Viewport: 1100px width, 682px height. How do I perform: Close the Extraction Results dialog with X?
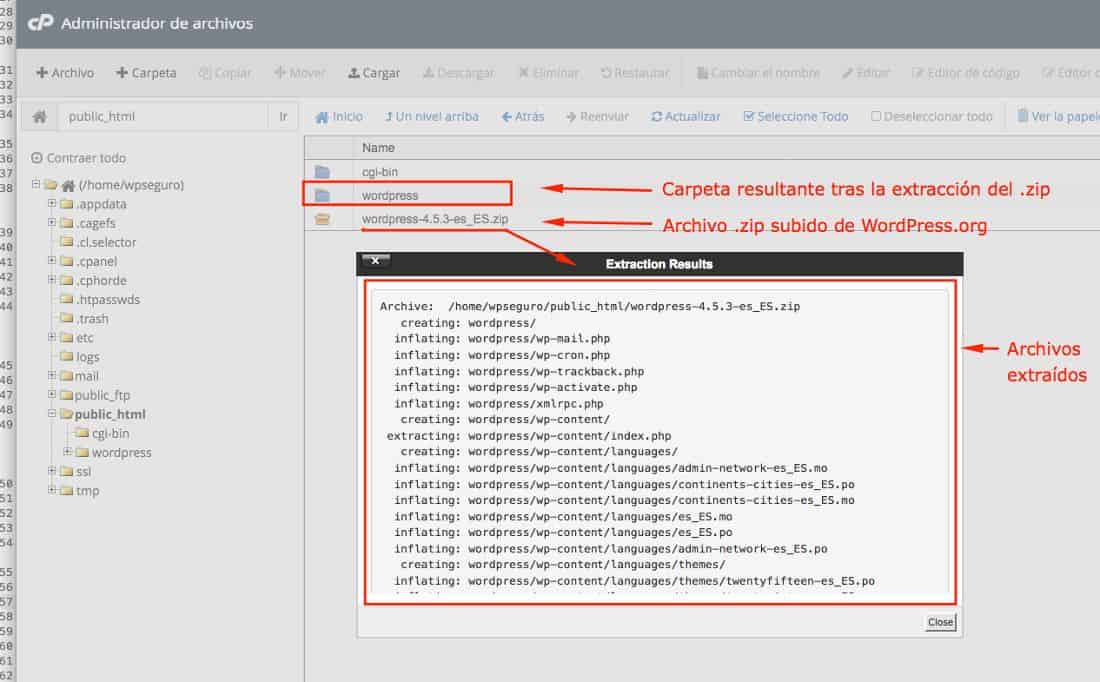point(375,261)
